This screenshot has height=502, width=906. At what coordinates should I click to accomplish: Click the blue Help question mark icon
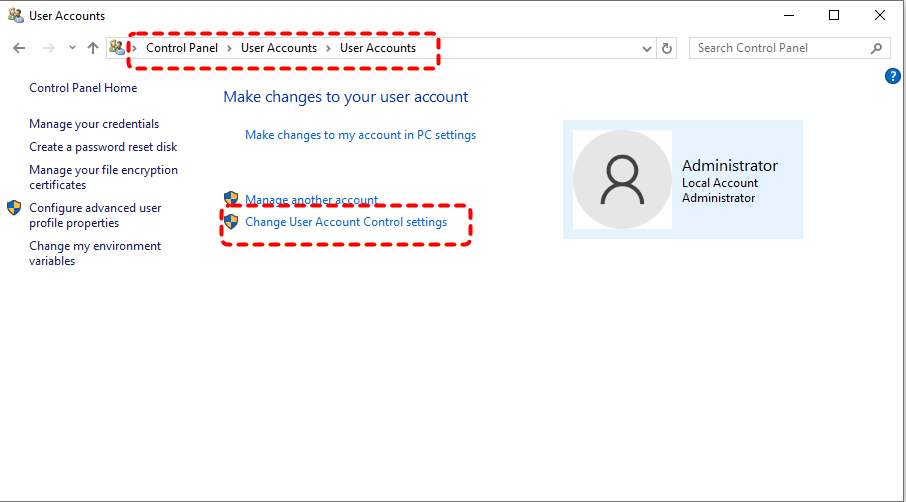(x=893, y=76)
